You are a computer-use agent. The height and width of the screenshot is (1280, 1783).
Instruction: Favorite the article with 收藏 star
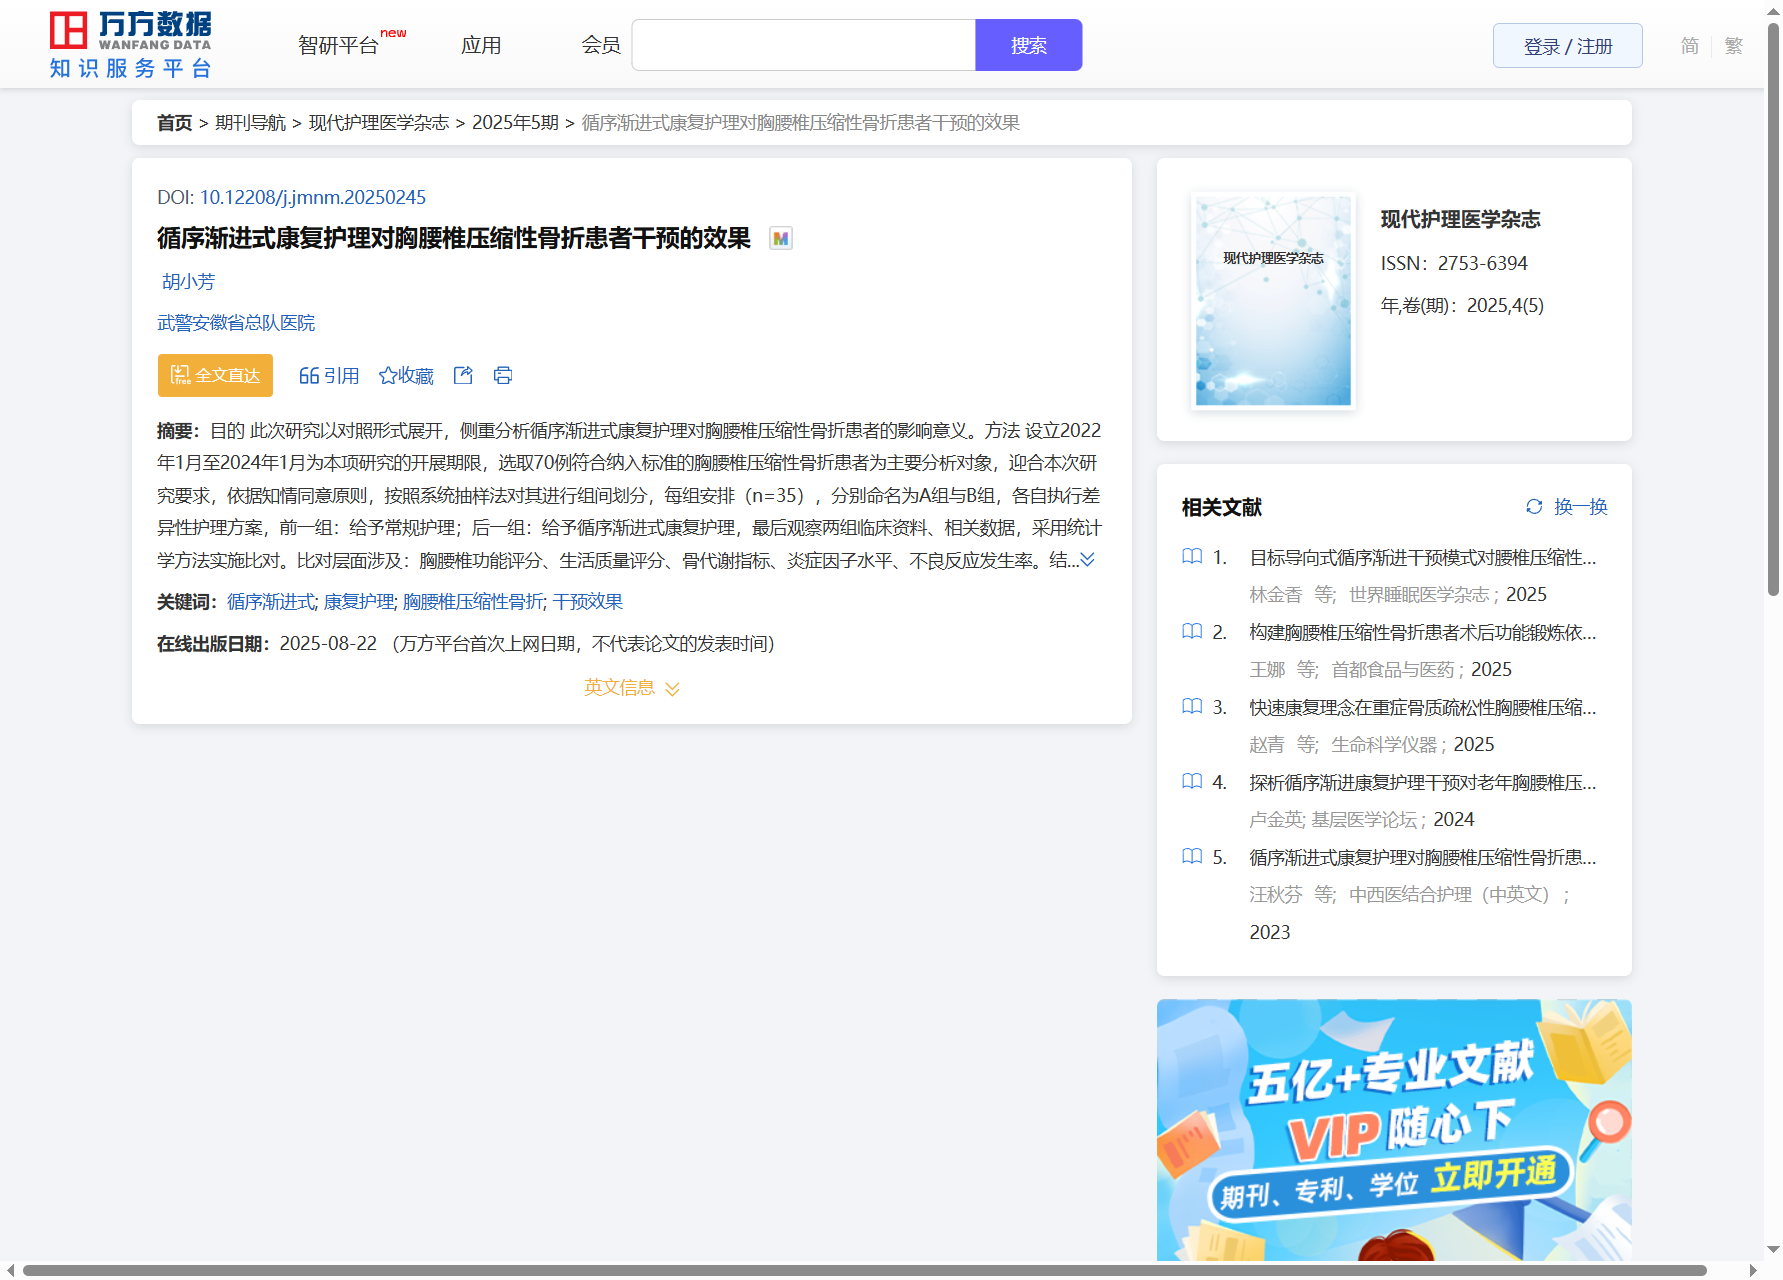[406, 375]
